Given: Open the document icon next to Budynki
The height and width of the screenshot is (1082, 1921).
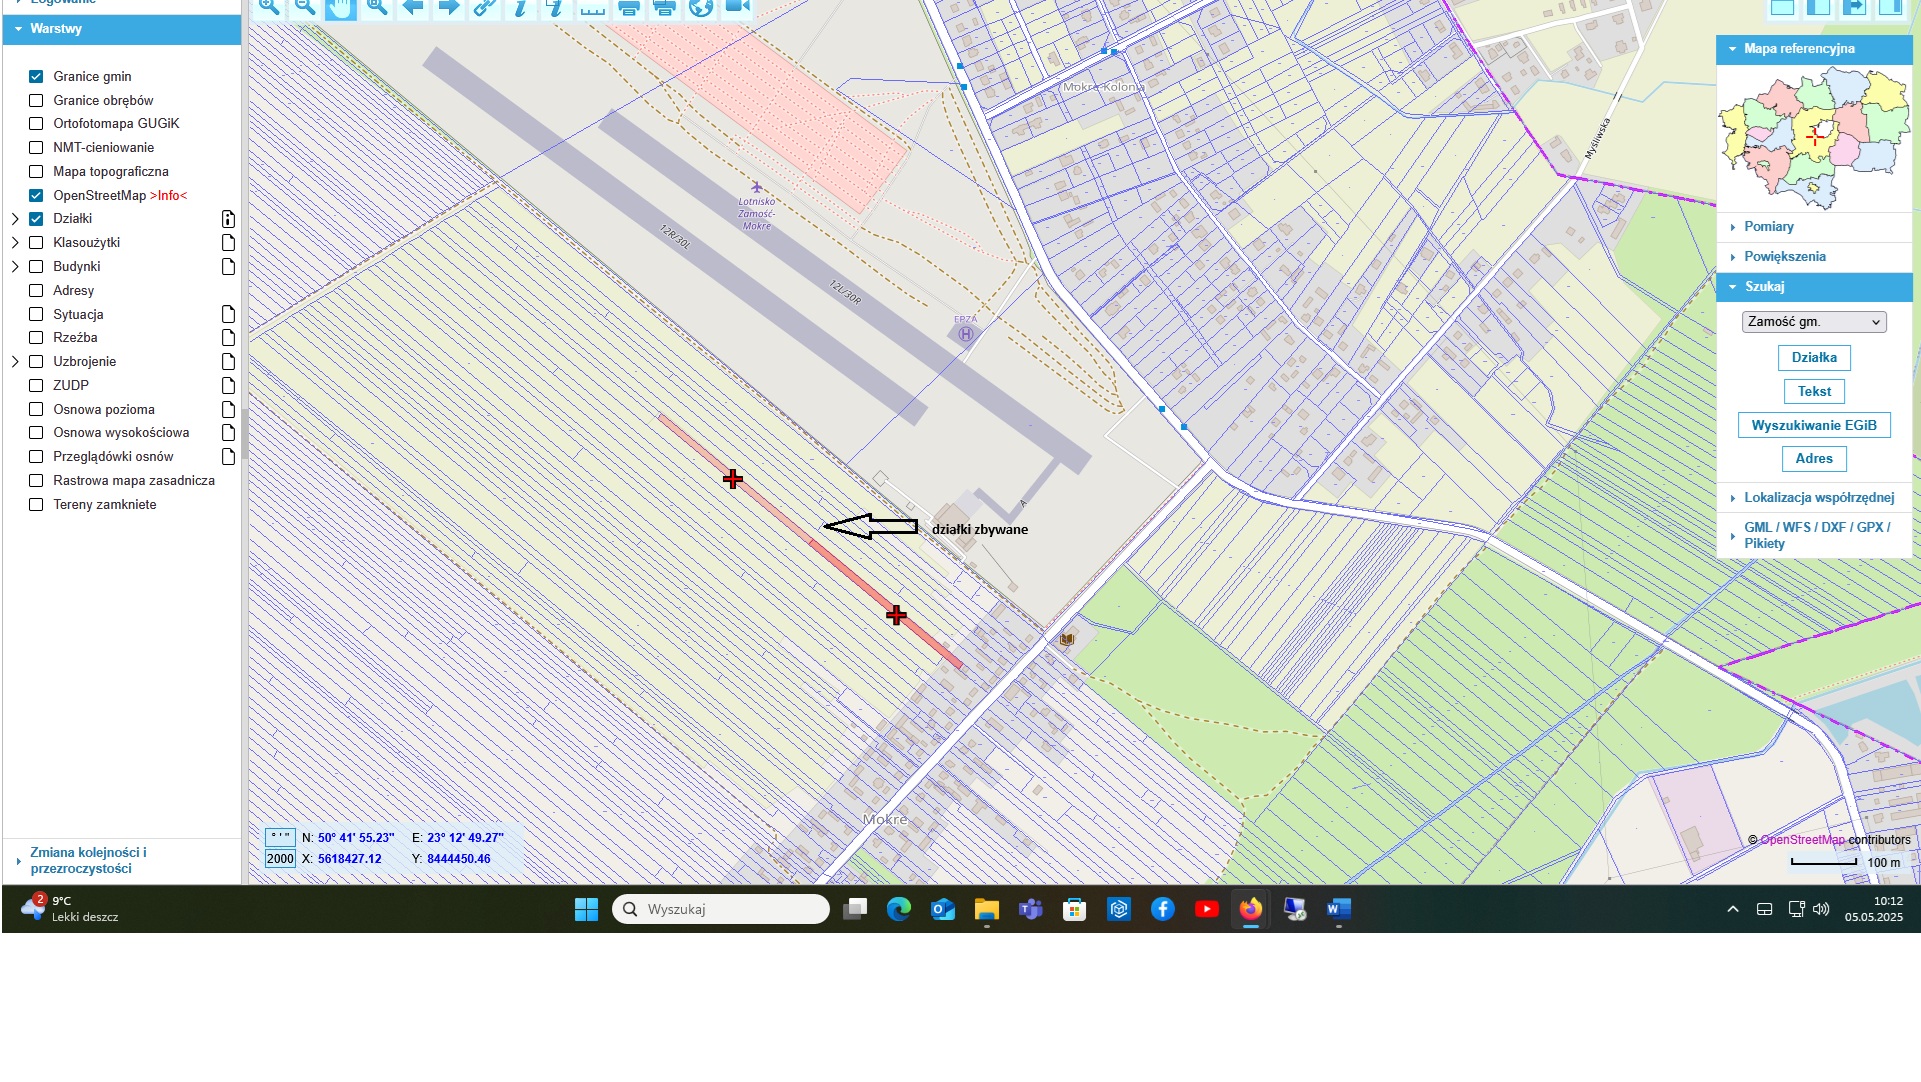Looking at the screenshot, I should coord(228,267).
